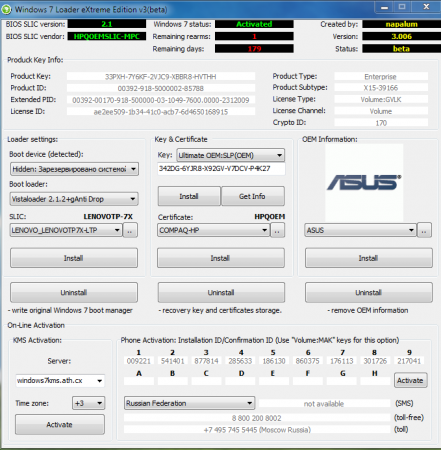
Task: Click Installation ID block 176113
Action: click(x=342, y=361)
